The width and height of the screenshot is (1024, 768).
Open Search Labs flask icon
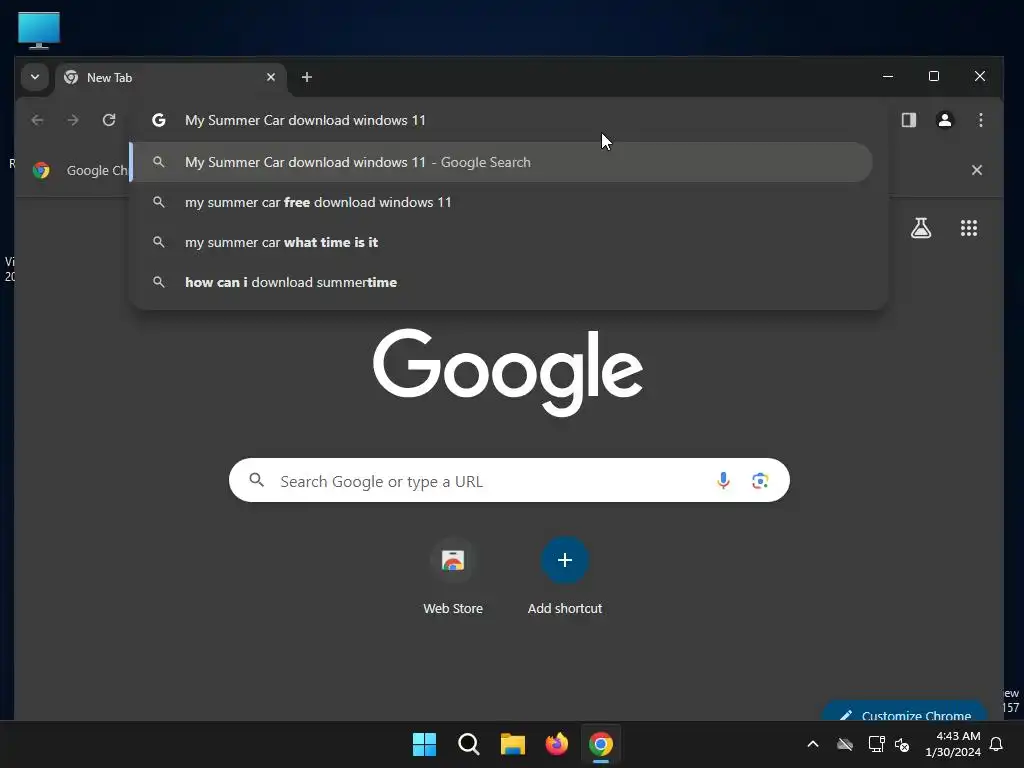point(921,228)
